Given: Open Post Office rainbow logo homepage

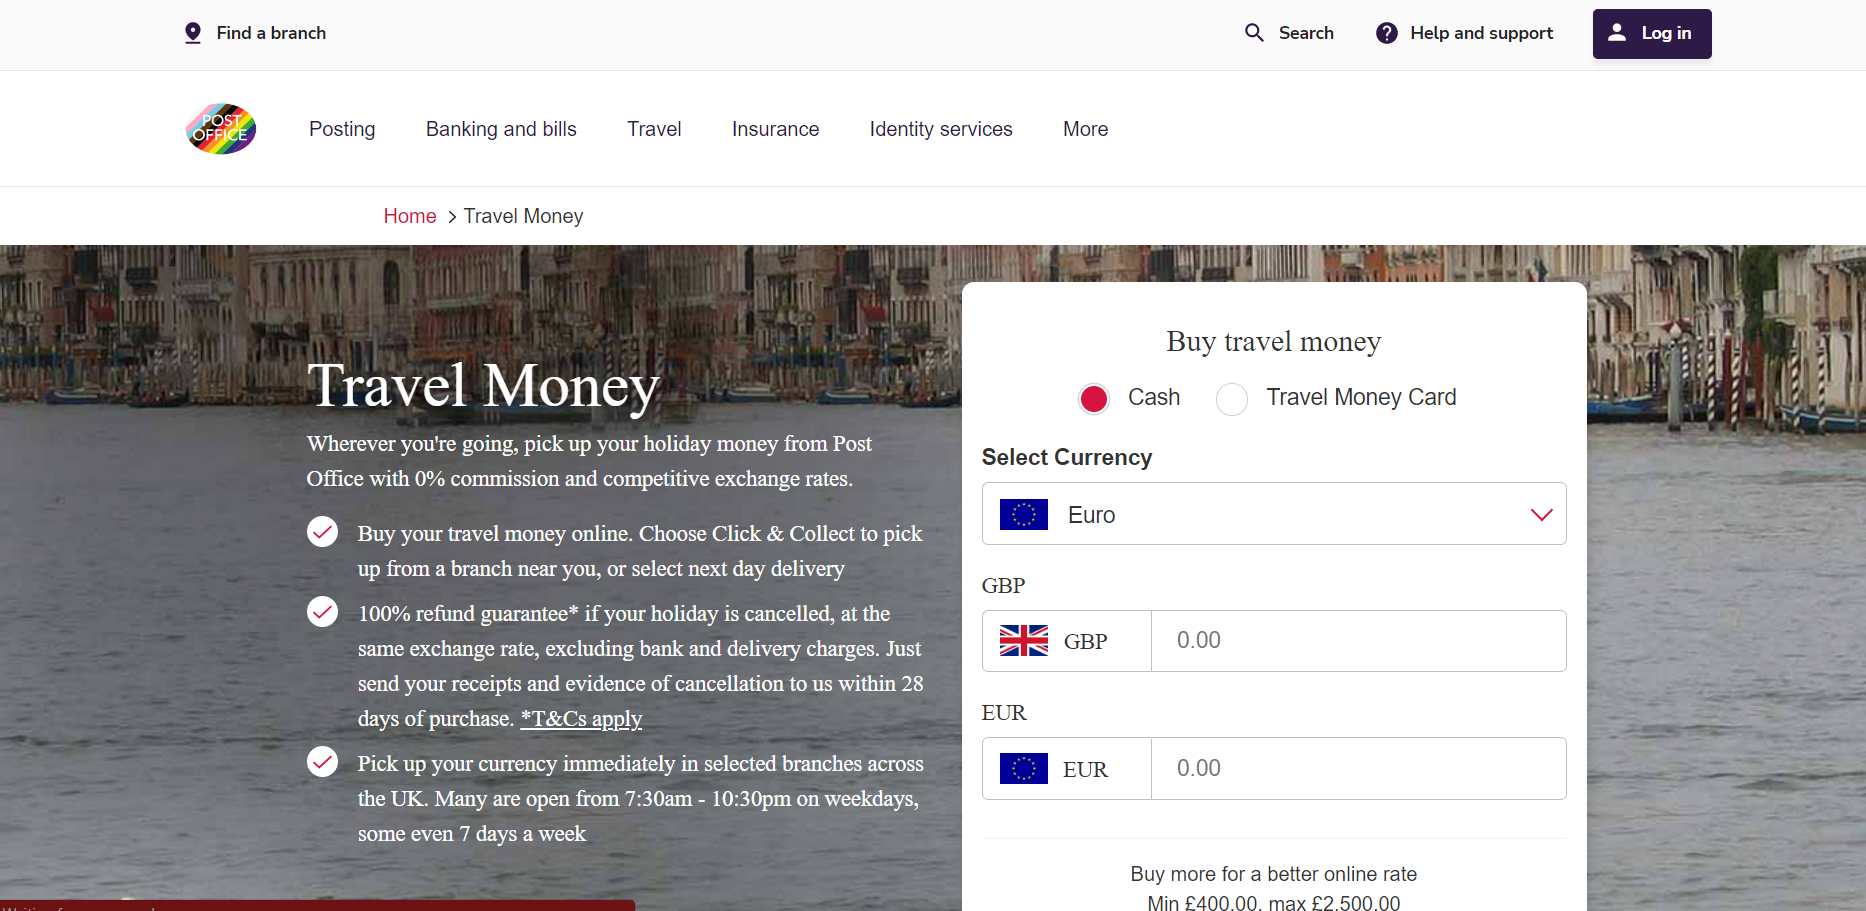Looking at the screenshot, I should coord(221,129).
